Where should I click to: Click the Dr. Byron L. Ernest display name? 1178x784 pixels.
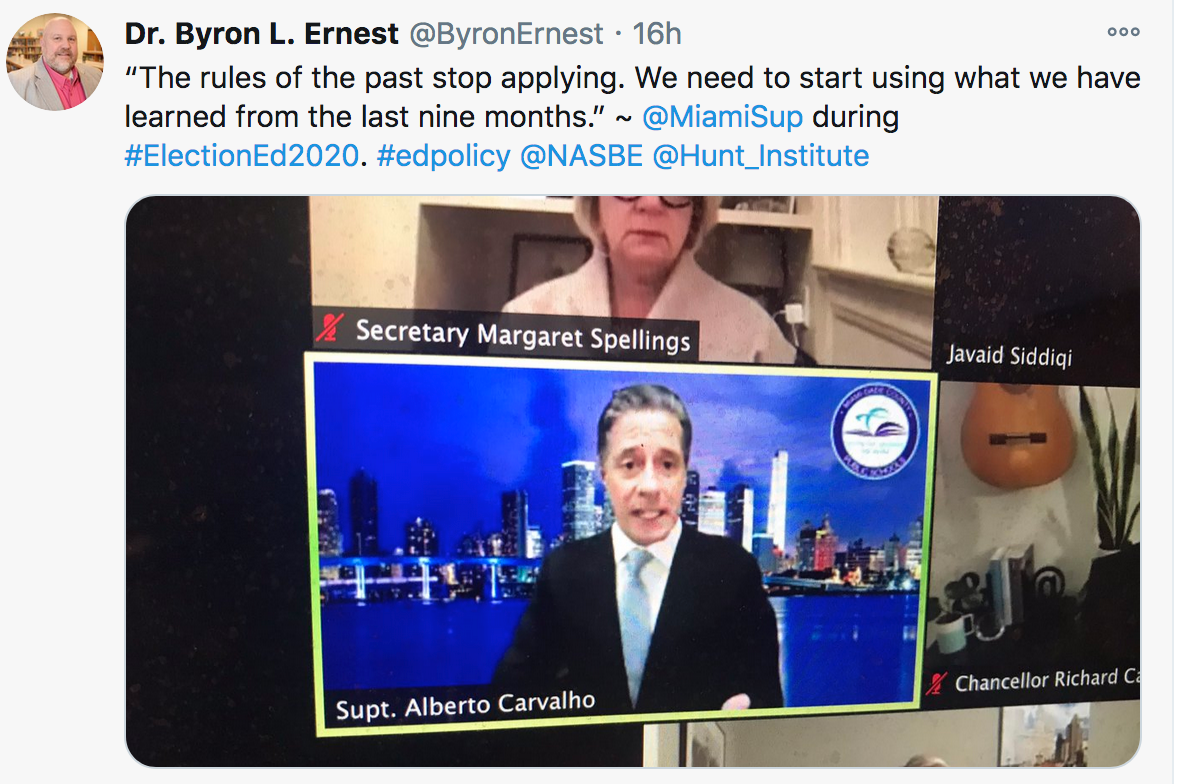[261, 34]
